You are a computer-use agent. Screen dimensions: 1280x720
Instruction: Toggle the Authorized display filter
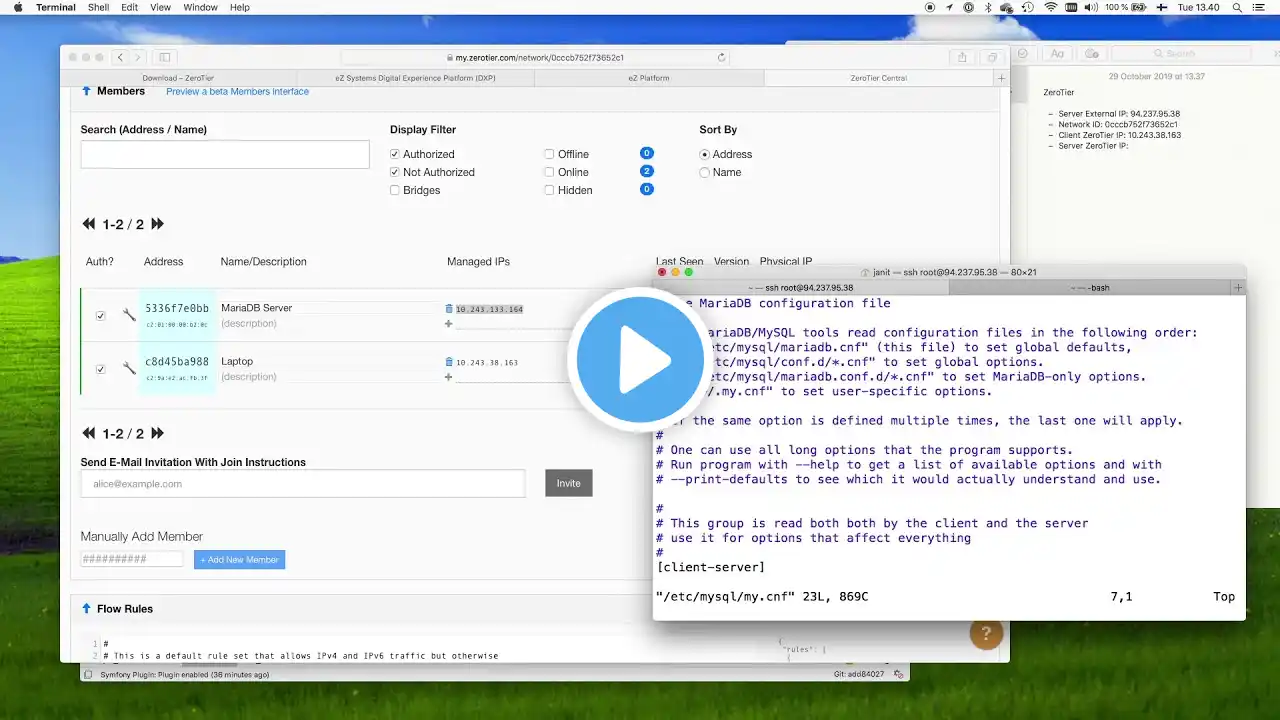395,154
